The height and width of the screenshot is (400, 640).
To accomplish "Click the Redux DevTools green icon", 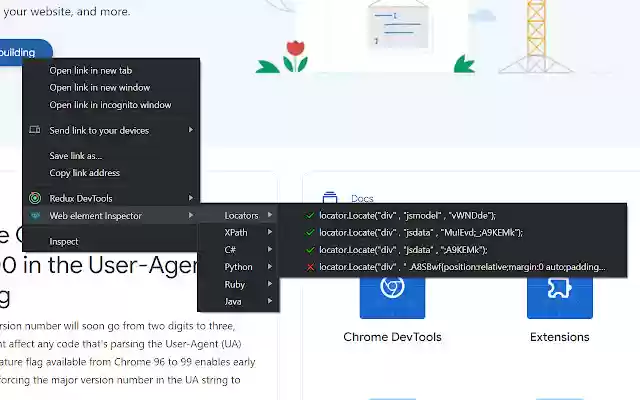I will coord(35,198).
